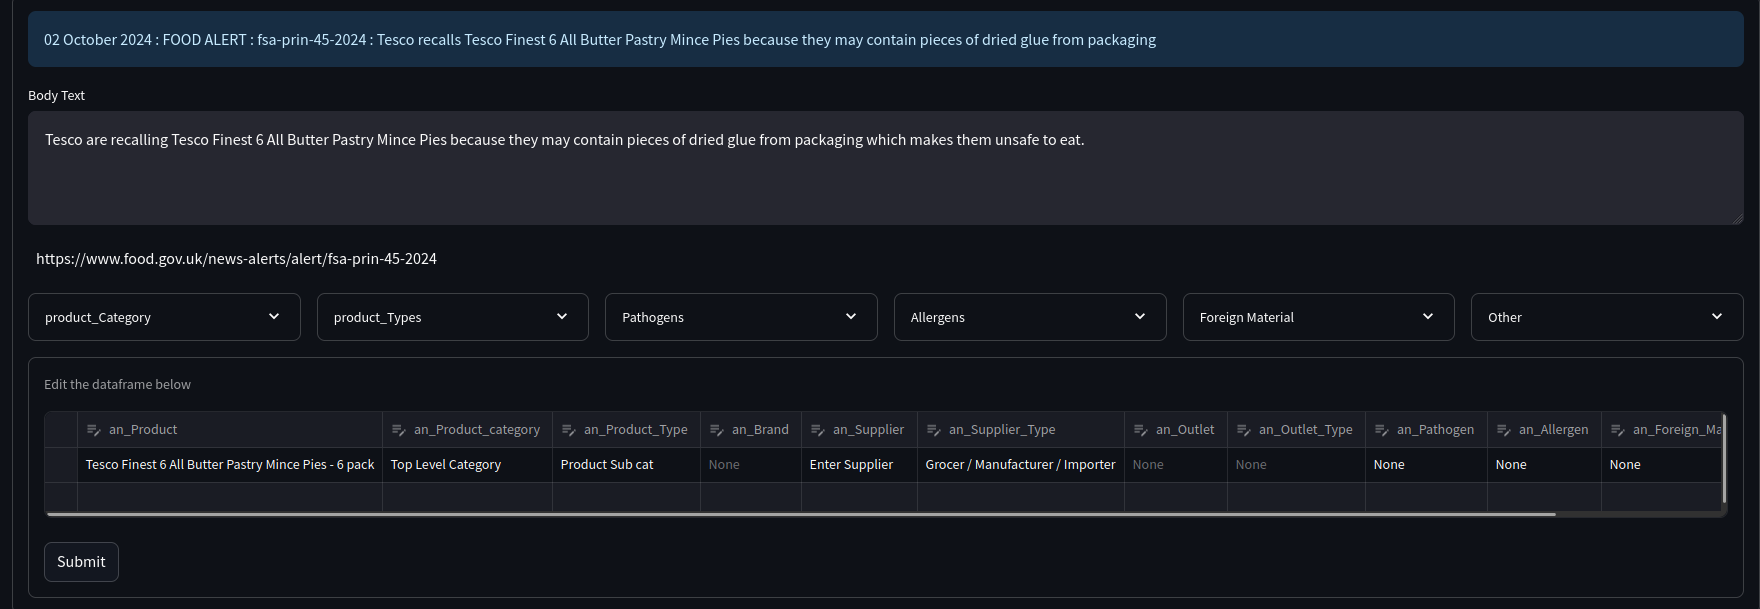Click edit icon beside an_Supplier_Type header
The height and width of the screenshot is (609, 1760).
click(x=934, y=430)
